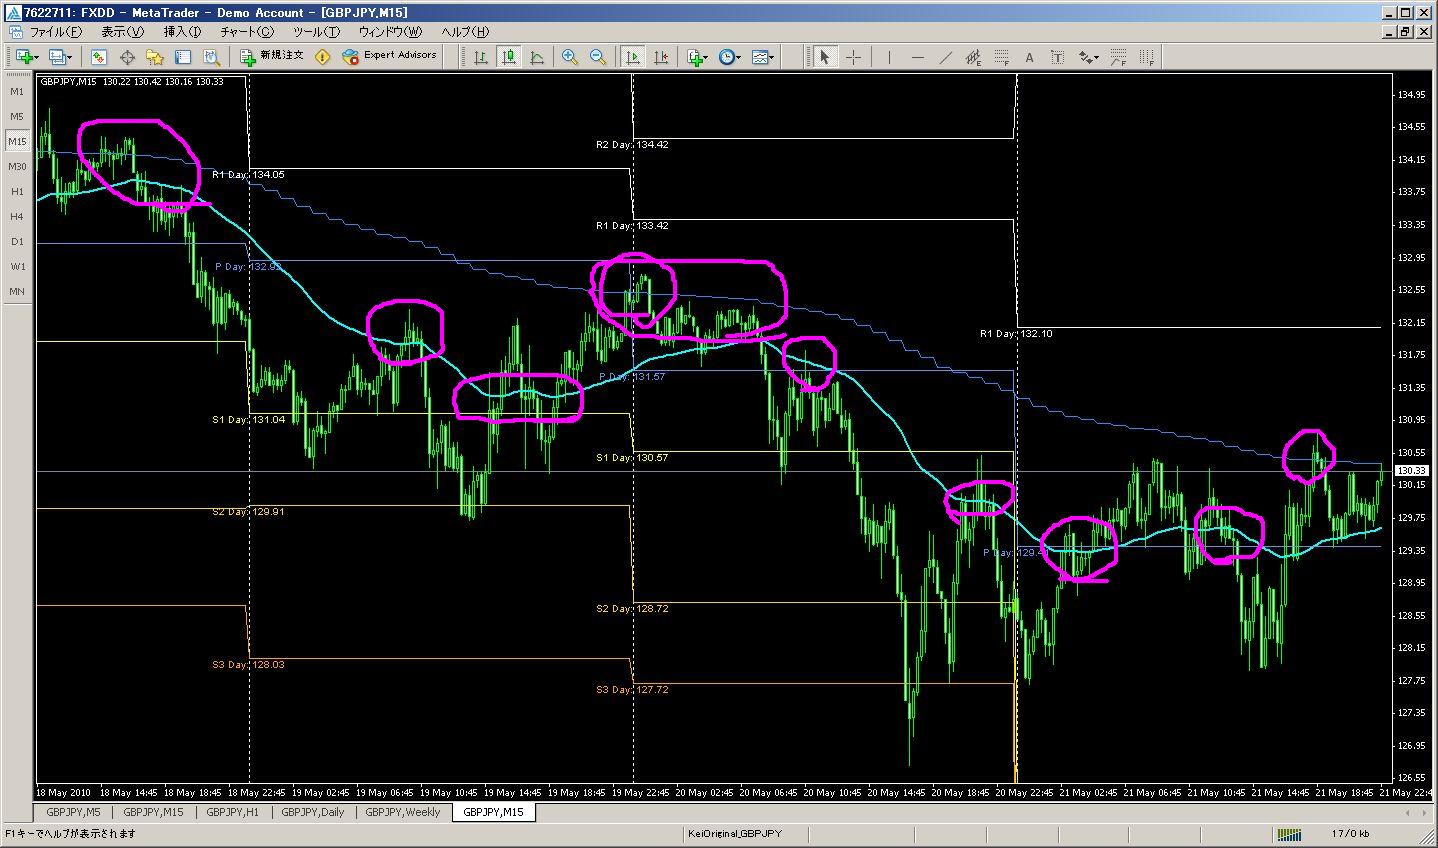
Task: Select the Fibonacci retracement tool
Action: (x=1001, y=57)
